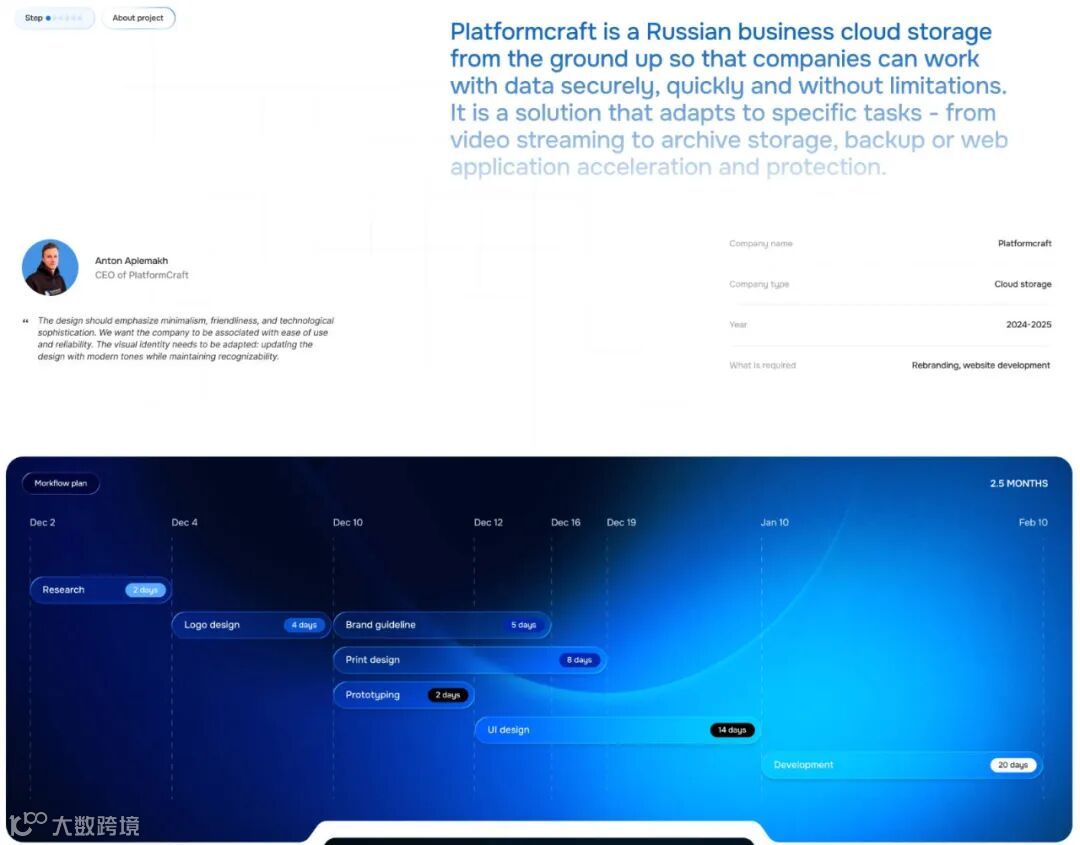
Task: Click the 2 days badge on Research
Action: [145, 590]
